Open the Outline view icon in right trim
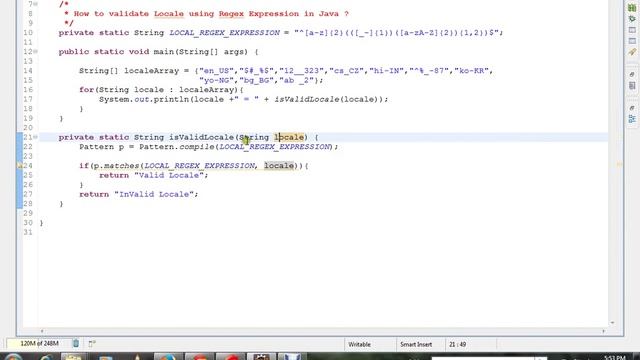This screenshot has width=640, height=360. coord(632,119)
